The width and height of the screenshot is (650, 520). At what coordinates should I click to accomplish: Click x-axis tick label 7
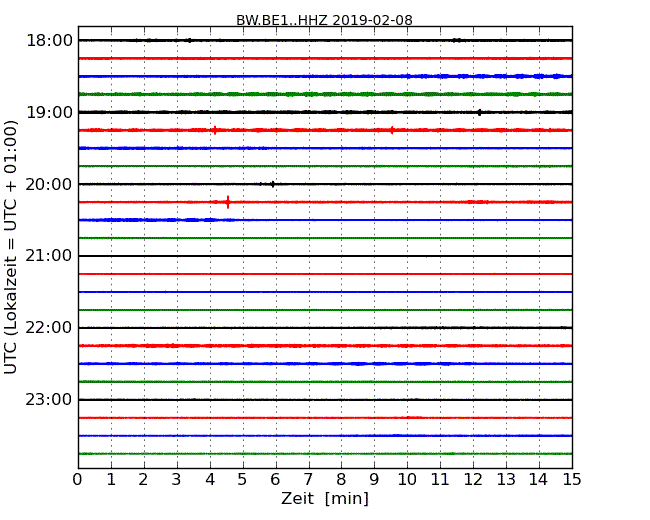coord(308,479)
